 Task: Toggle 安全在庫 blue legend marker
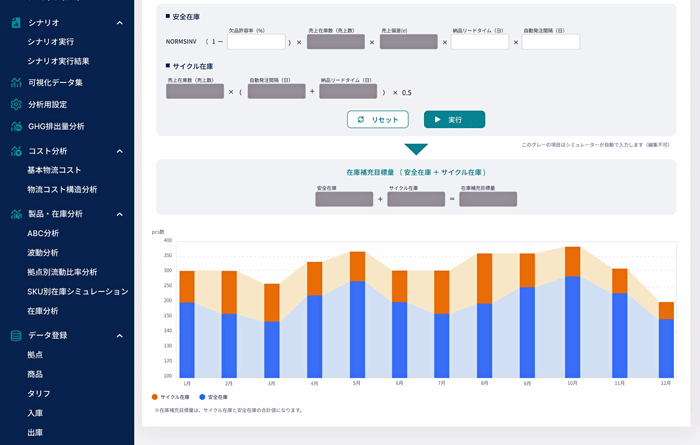point(203,397)
